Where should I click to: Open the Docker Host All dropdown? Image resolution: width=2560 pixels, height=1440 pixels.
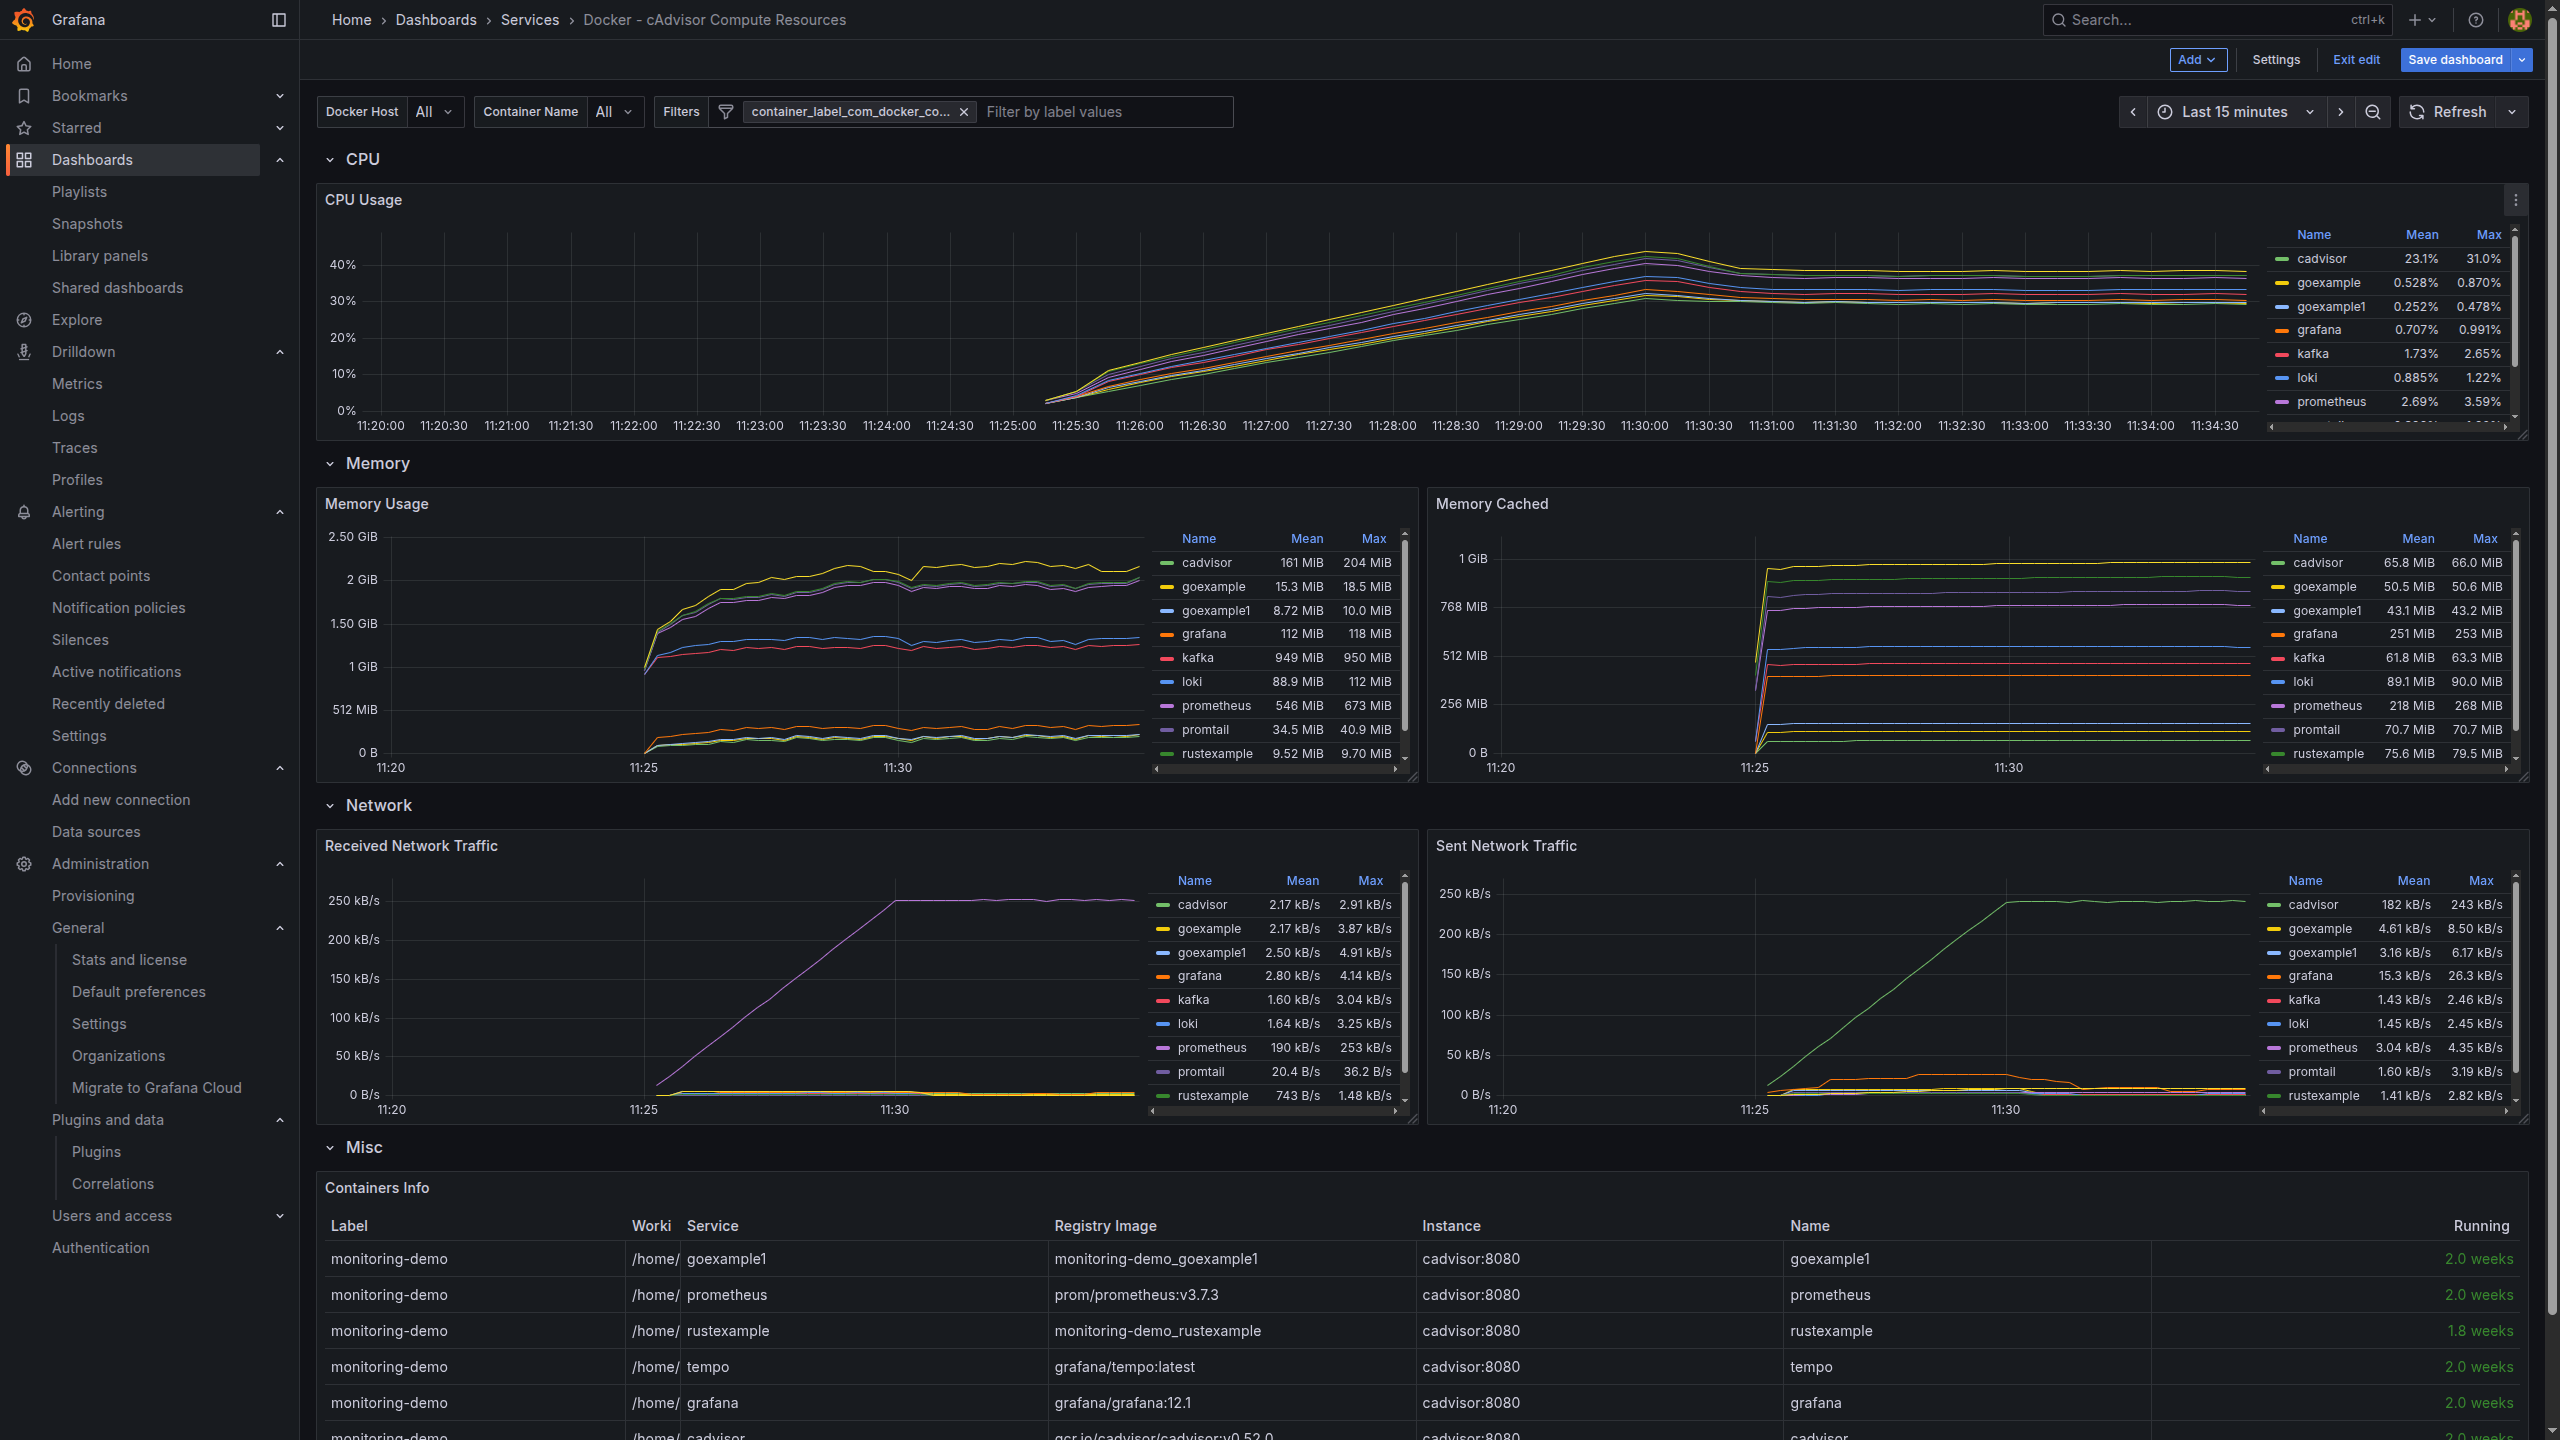(x=434, y=112)
